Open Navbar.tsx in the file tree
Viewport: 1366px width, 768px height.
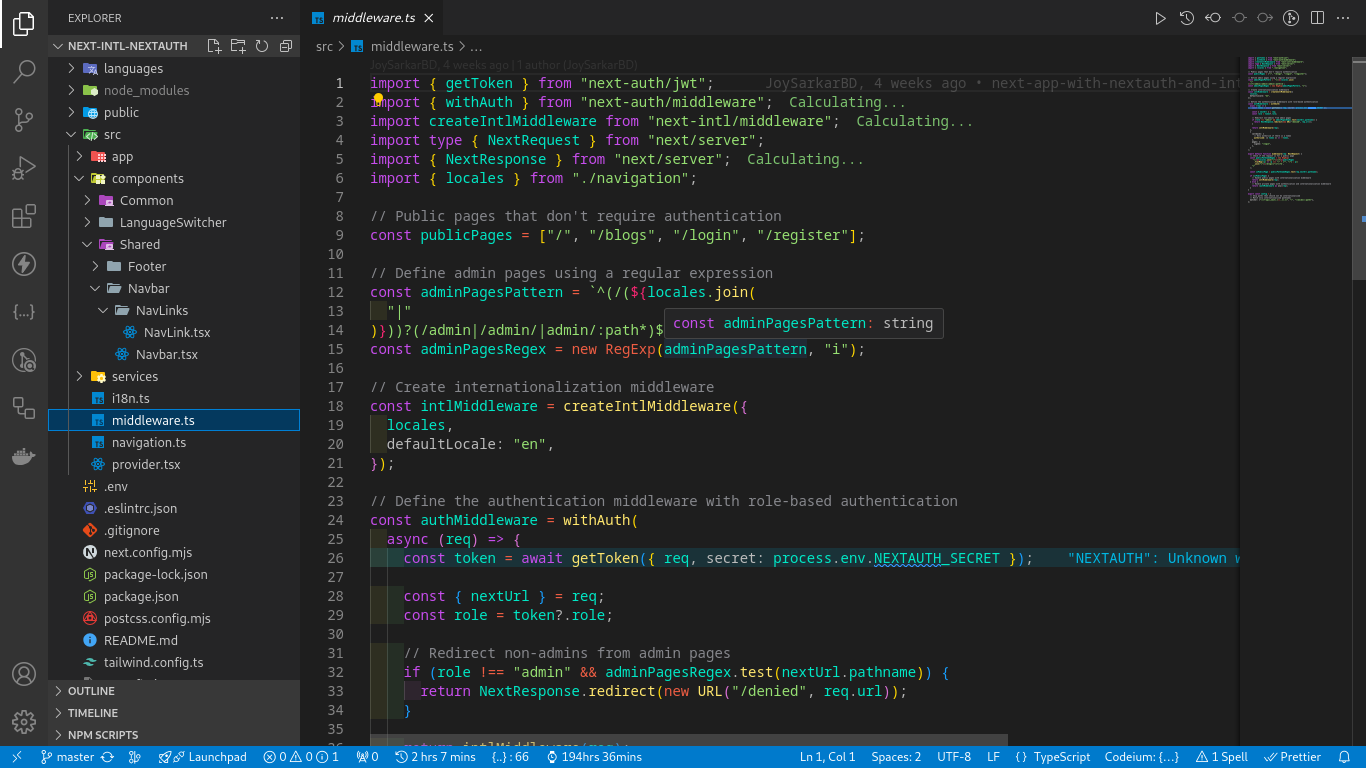(174, 354)
